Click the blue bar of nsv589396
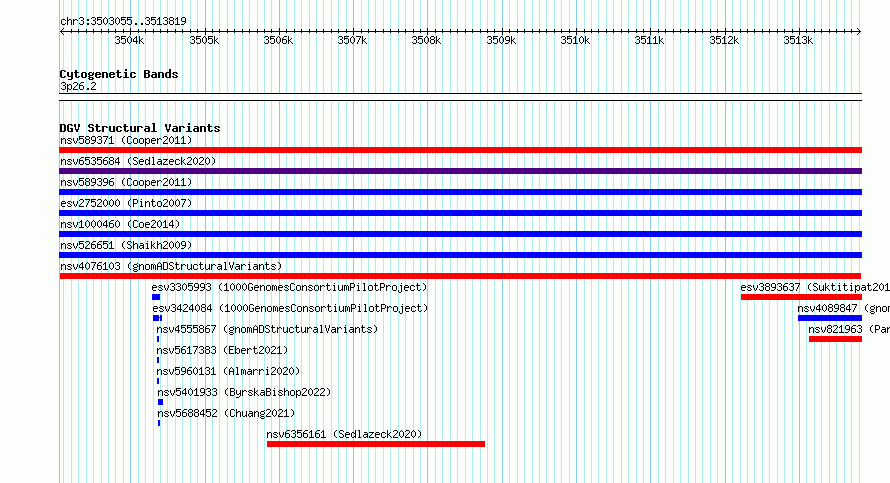This screenshot has height=483, width=890. pos(460,192)
